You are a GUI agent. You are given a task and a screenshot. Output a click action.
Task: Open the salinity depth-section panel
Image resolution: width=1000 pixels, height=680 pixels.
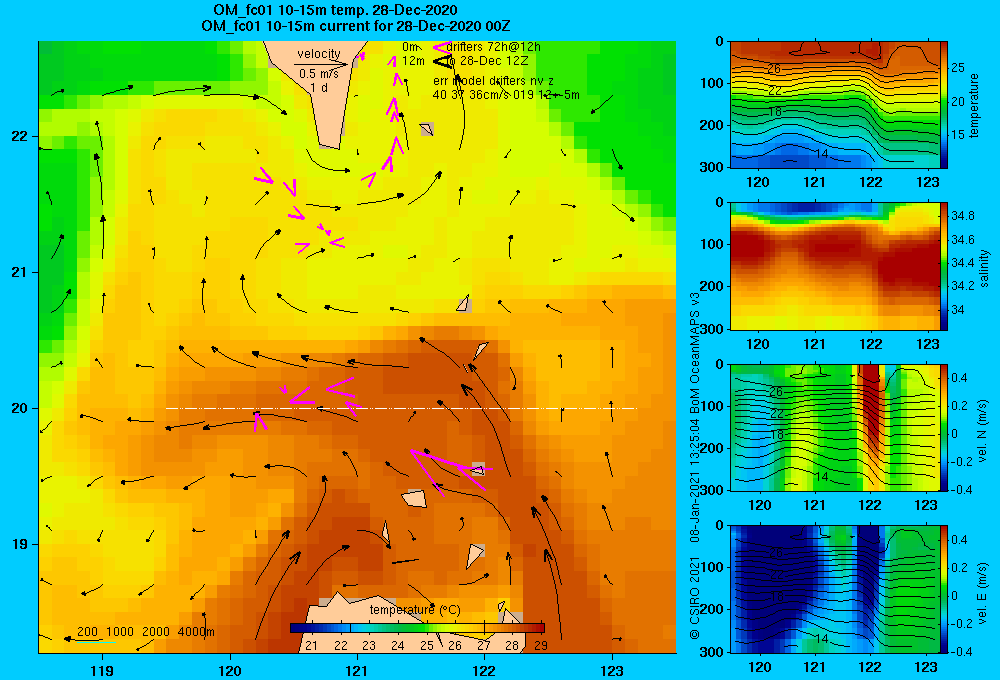(x=835, y=266)
